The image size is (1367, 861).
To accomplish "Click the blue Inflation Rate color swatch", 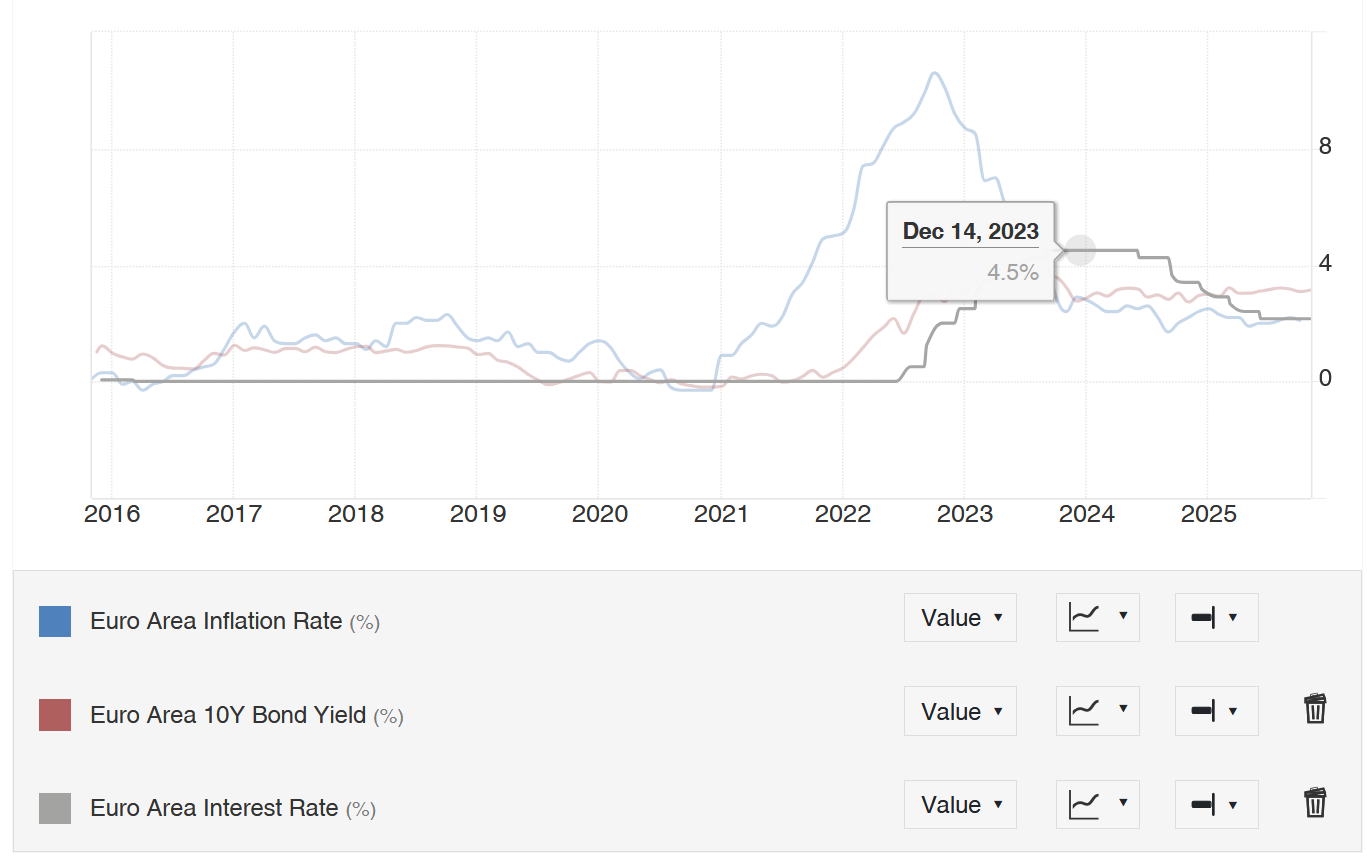I will (x=55, y=621).
